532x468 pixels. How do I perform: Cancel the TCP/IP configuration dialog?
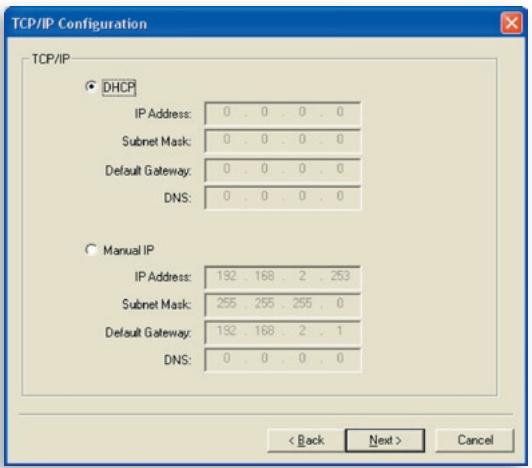(475, 440)
